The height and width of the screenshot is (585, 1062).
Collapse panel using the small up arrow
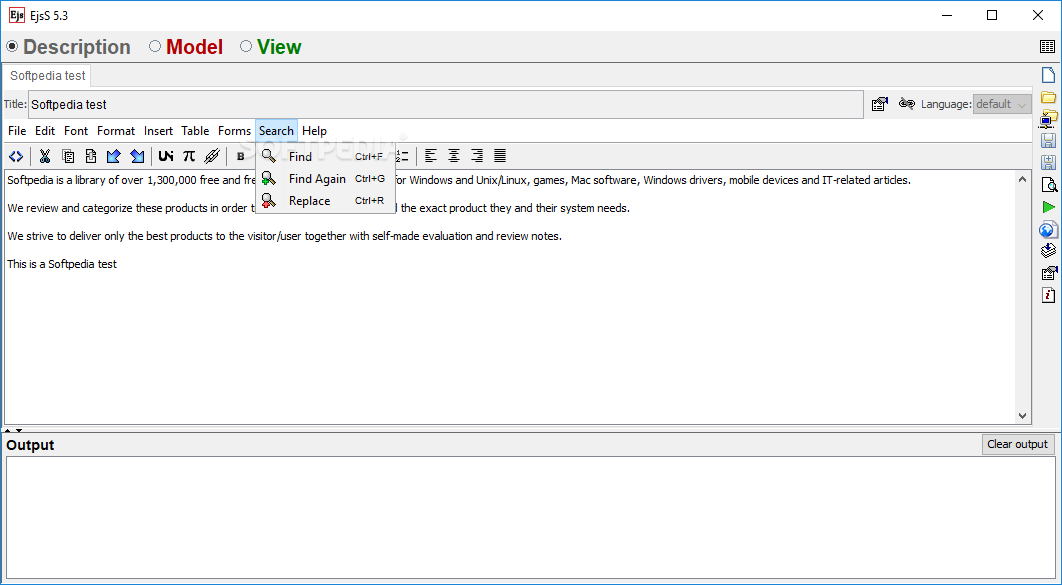coord(8,431)
